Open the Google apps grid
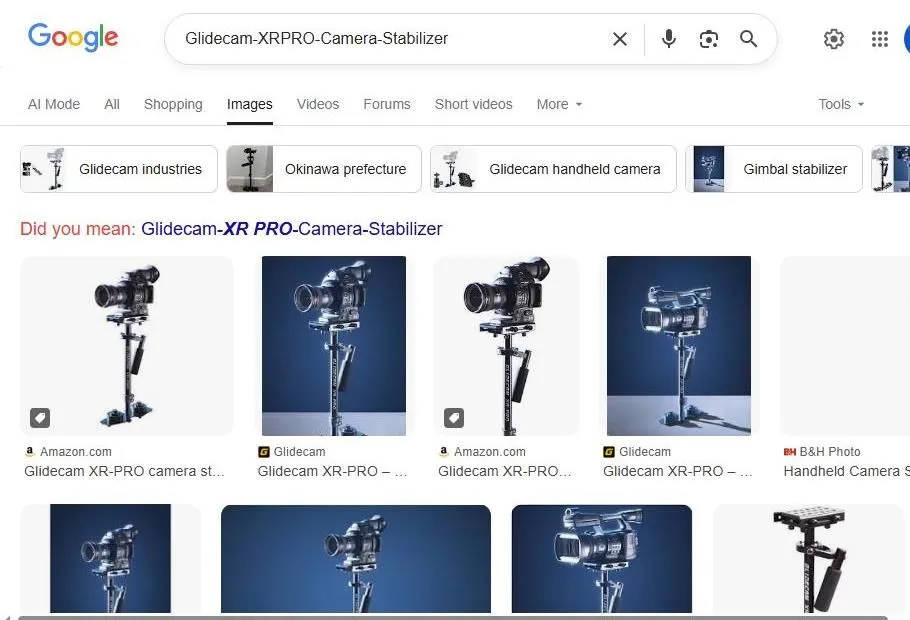This screenshot has width=910, height=620. pyautogui.click(x=879, y=39)
